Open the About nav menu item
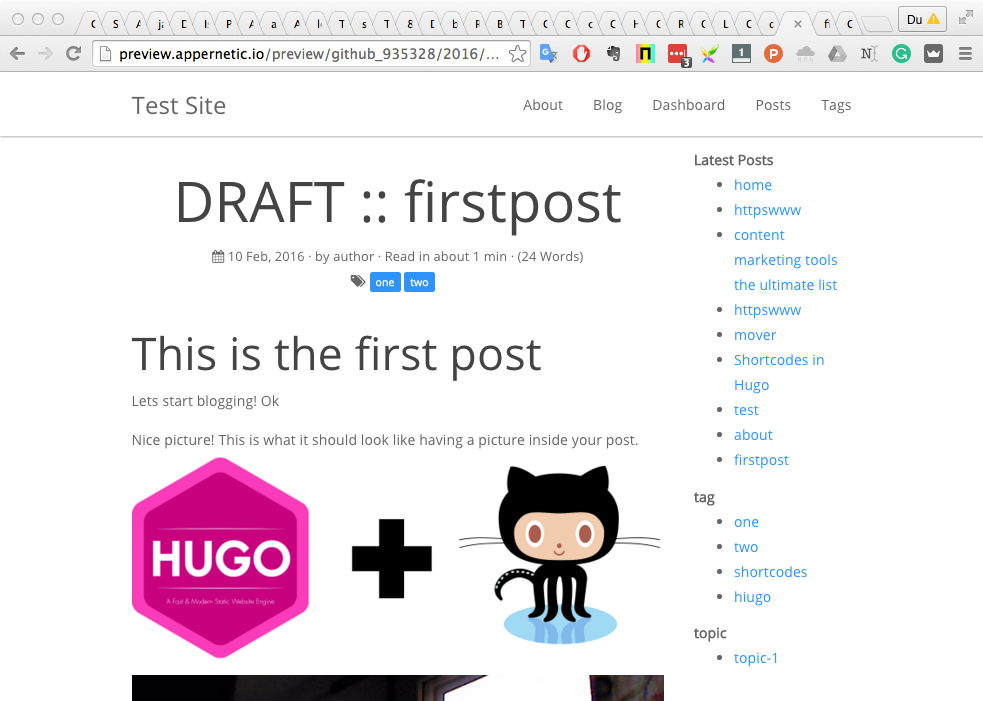 [x=543, y=105]
